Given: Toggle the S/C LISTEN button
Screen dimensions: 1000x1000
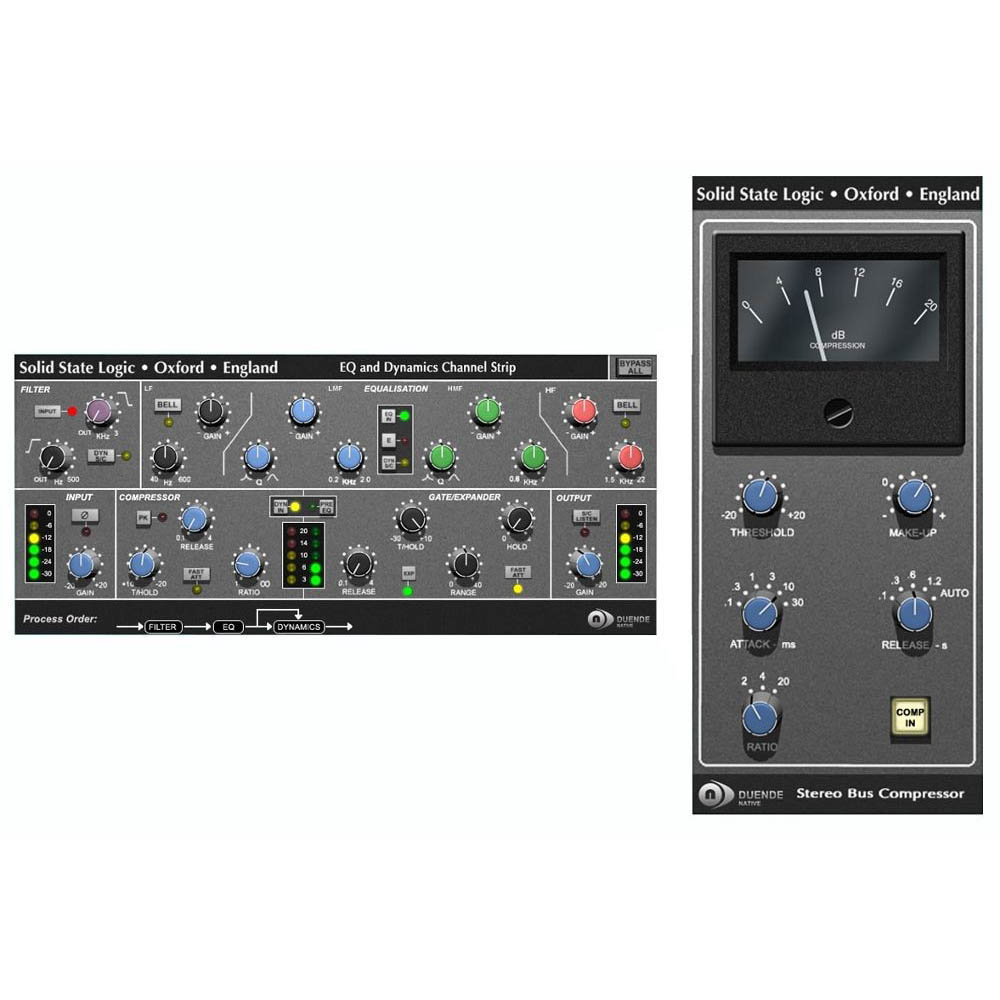Looking at the screenshot, I should [x=586, y=515].
